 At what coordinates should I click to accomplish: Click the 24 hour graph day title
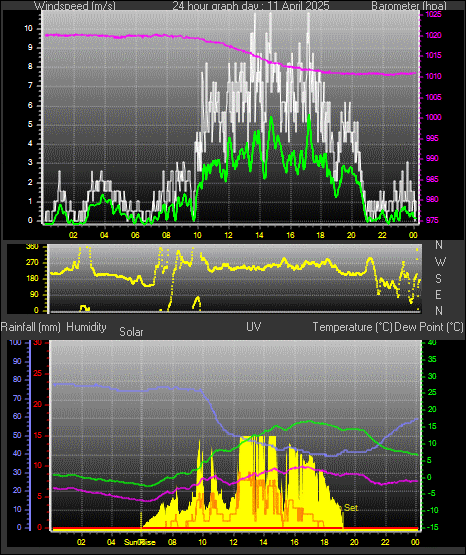point(251,6)
